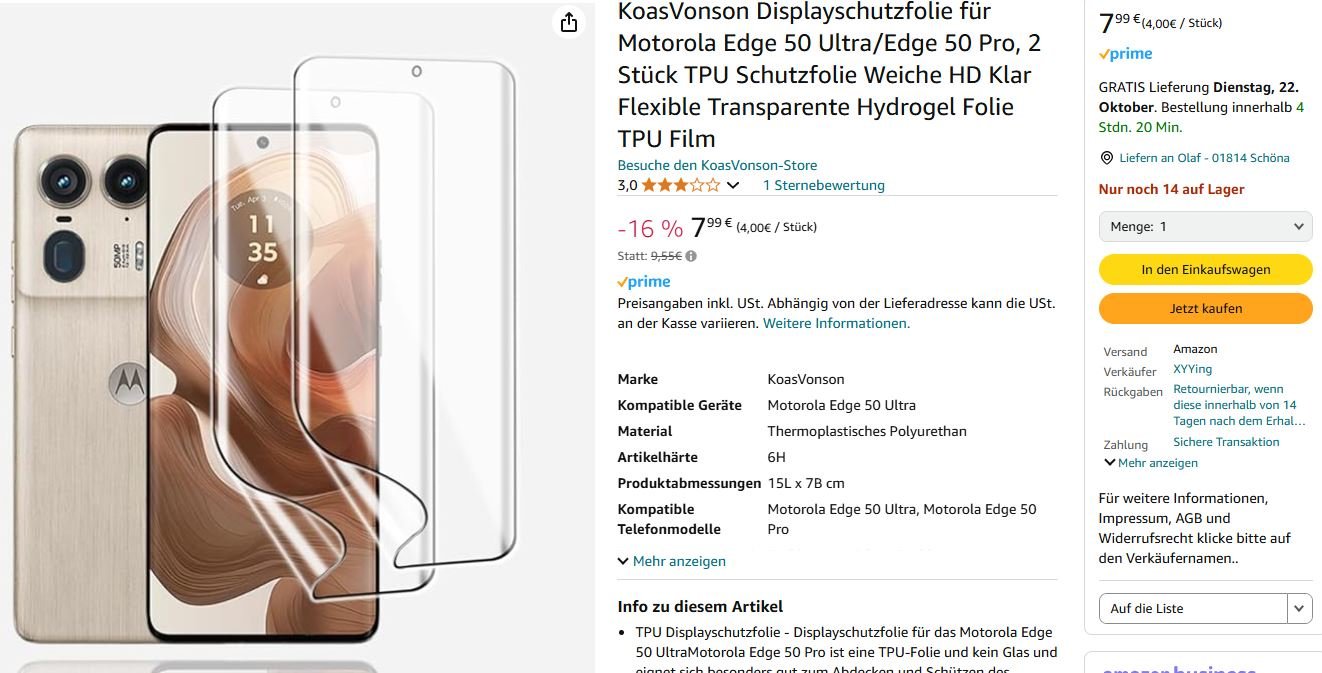Expand Mehr anzeigen in seller details
This screenshot has width=1322, height=673.
coord(1151,463)
